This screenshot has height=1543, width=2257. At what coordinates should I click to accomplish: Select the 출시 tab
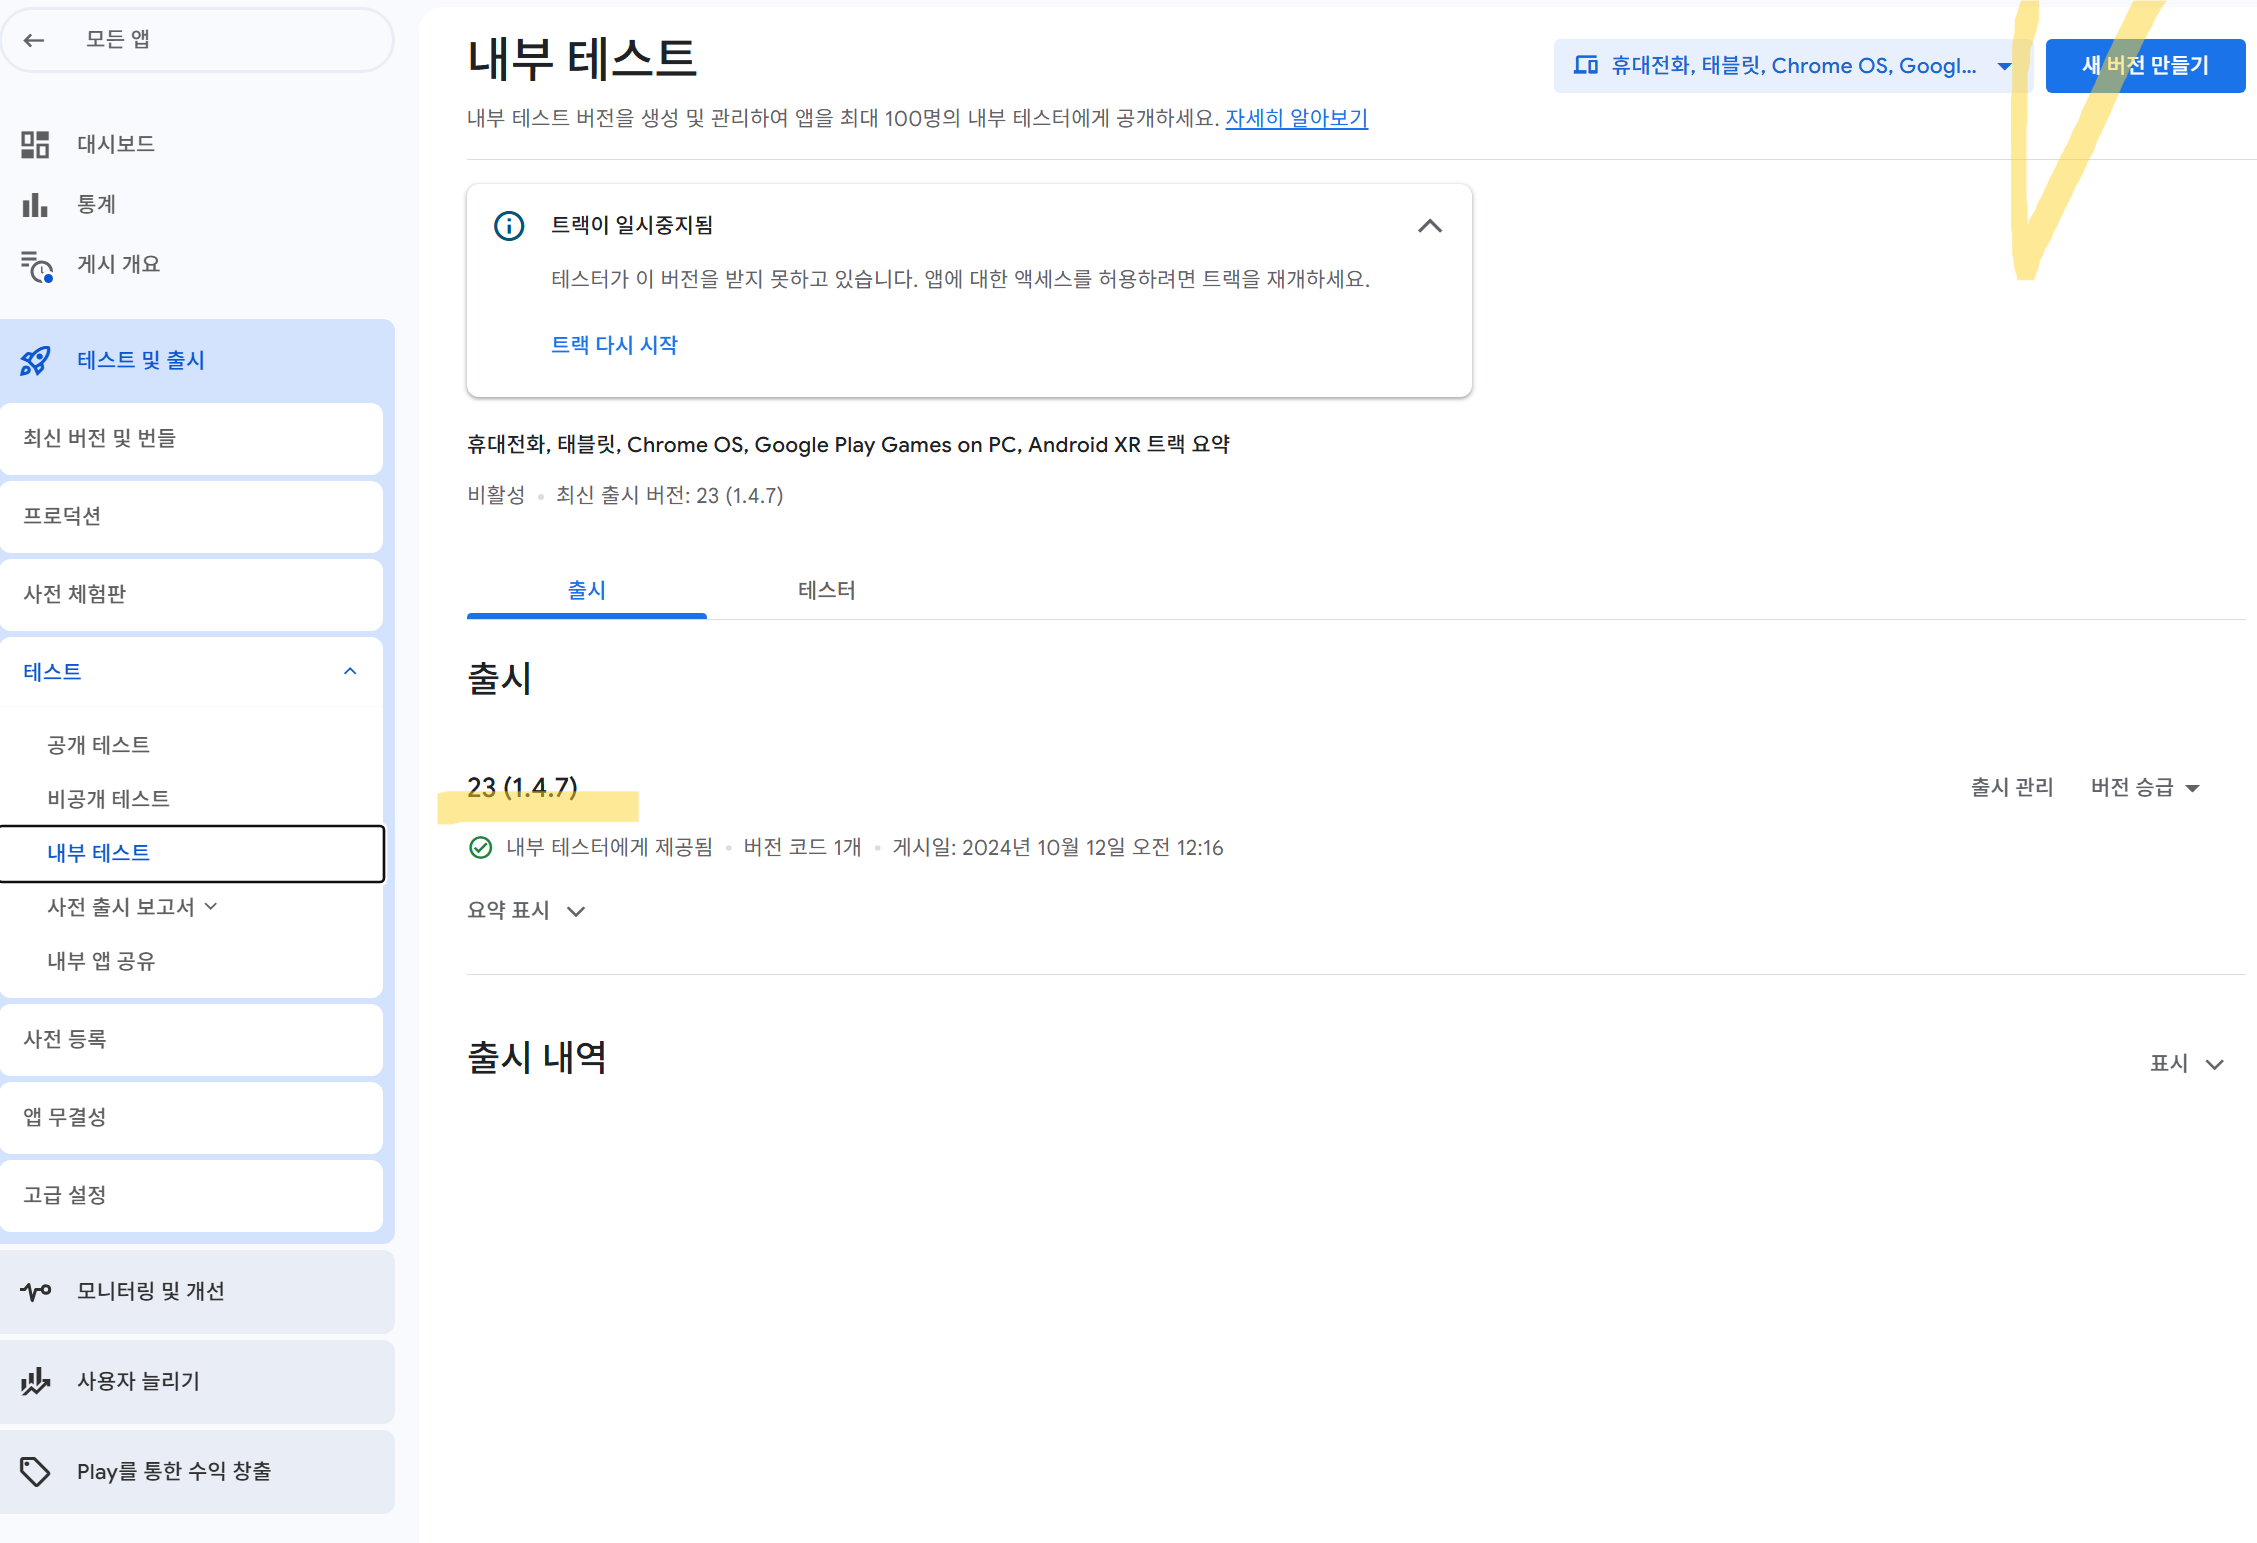tap(586, 591)
